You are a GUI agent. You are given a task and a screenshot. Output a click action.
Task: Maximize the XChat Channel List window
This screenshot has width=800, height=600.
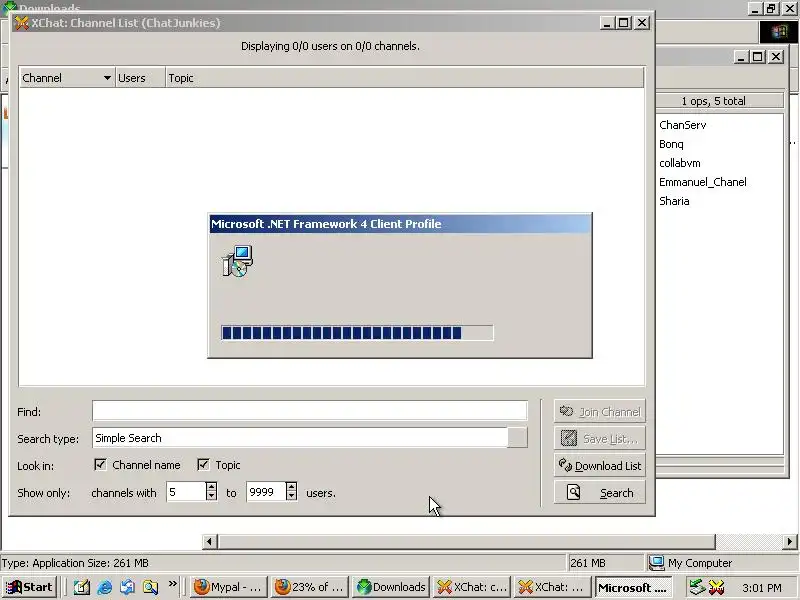coord(623,23)
